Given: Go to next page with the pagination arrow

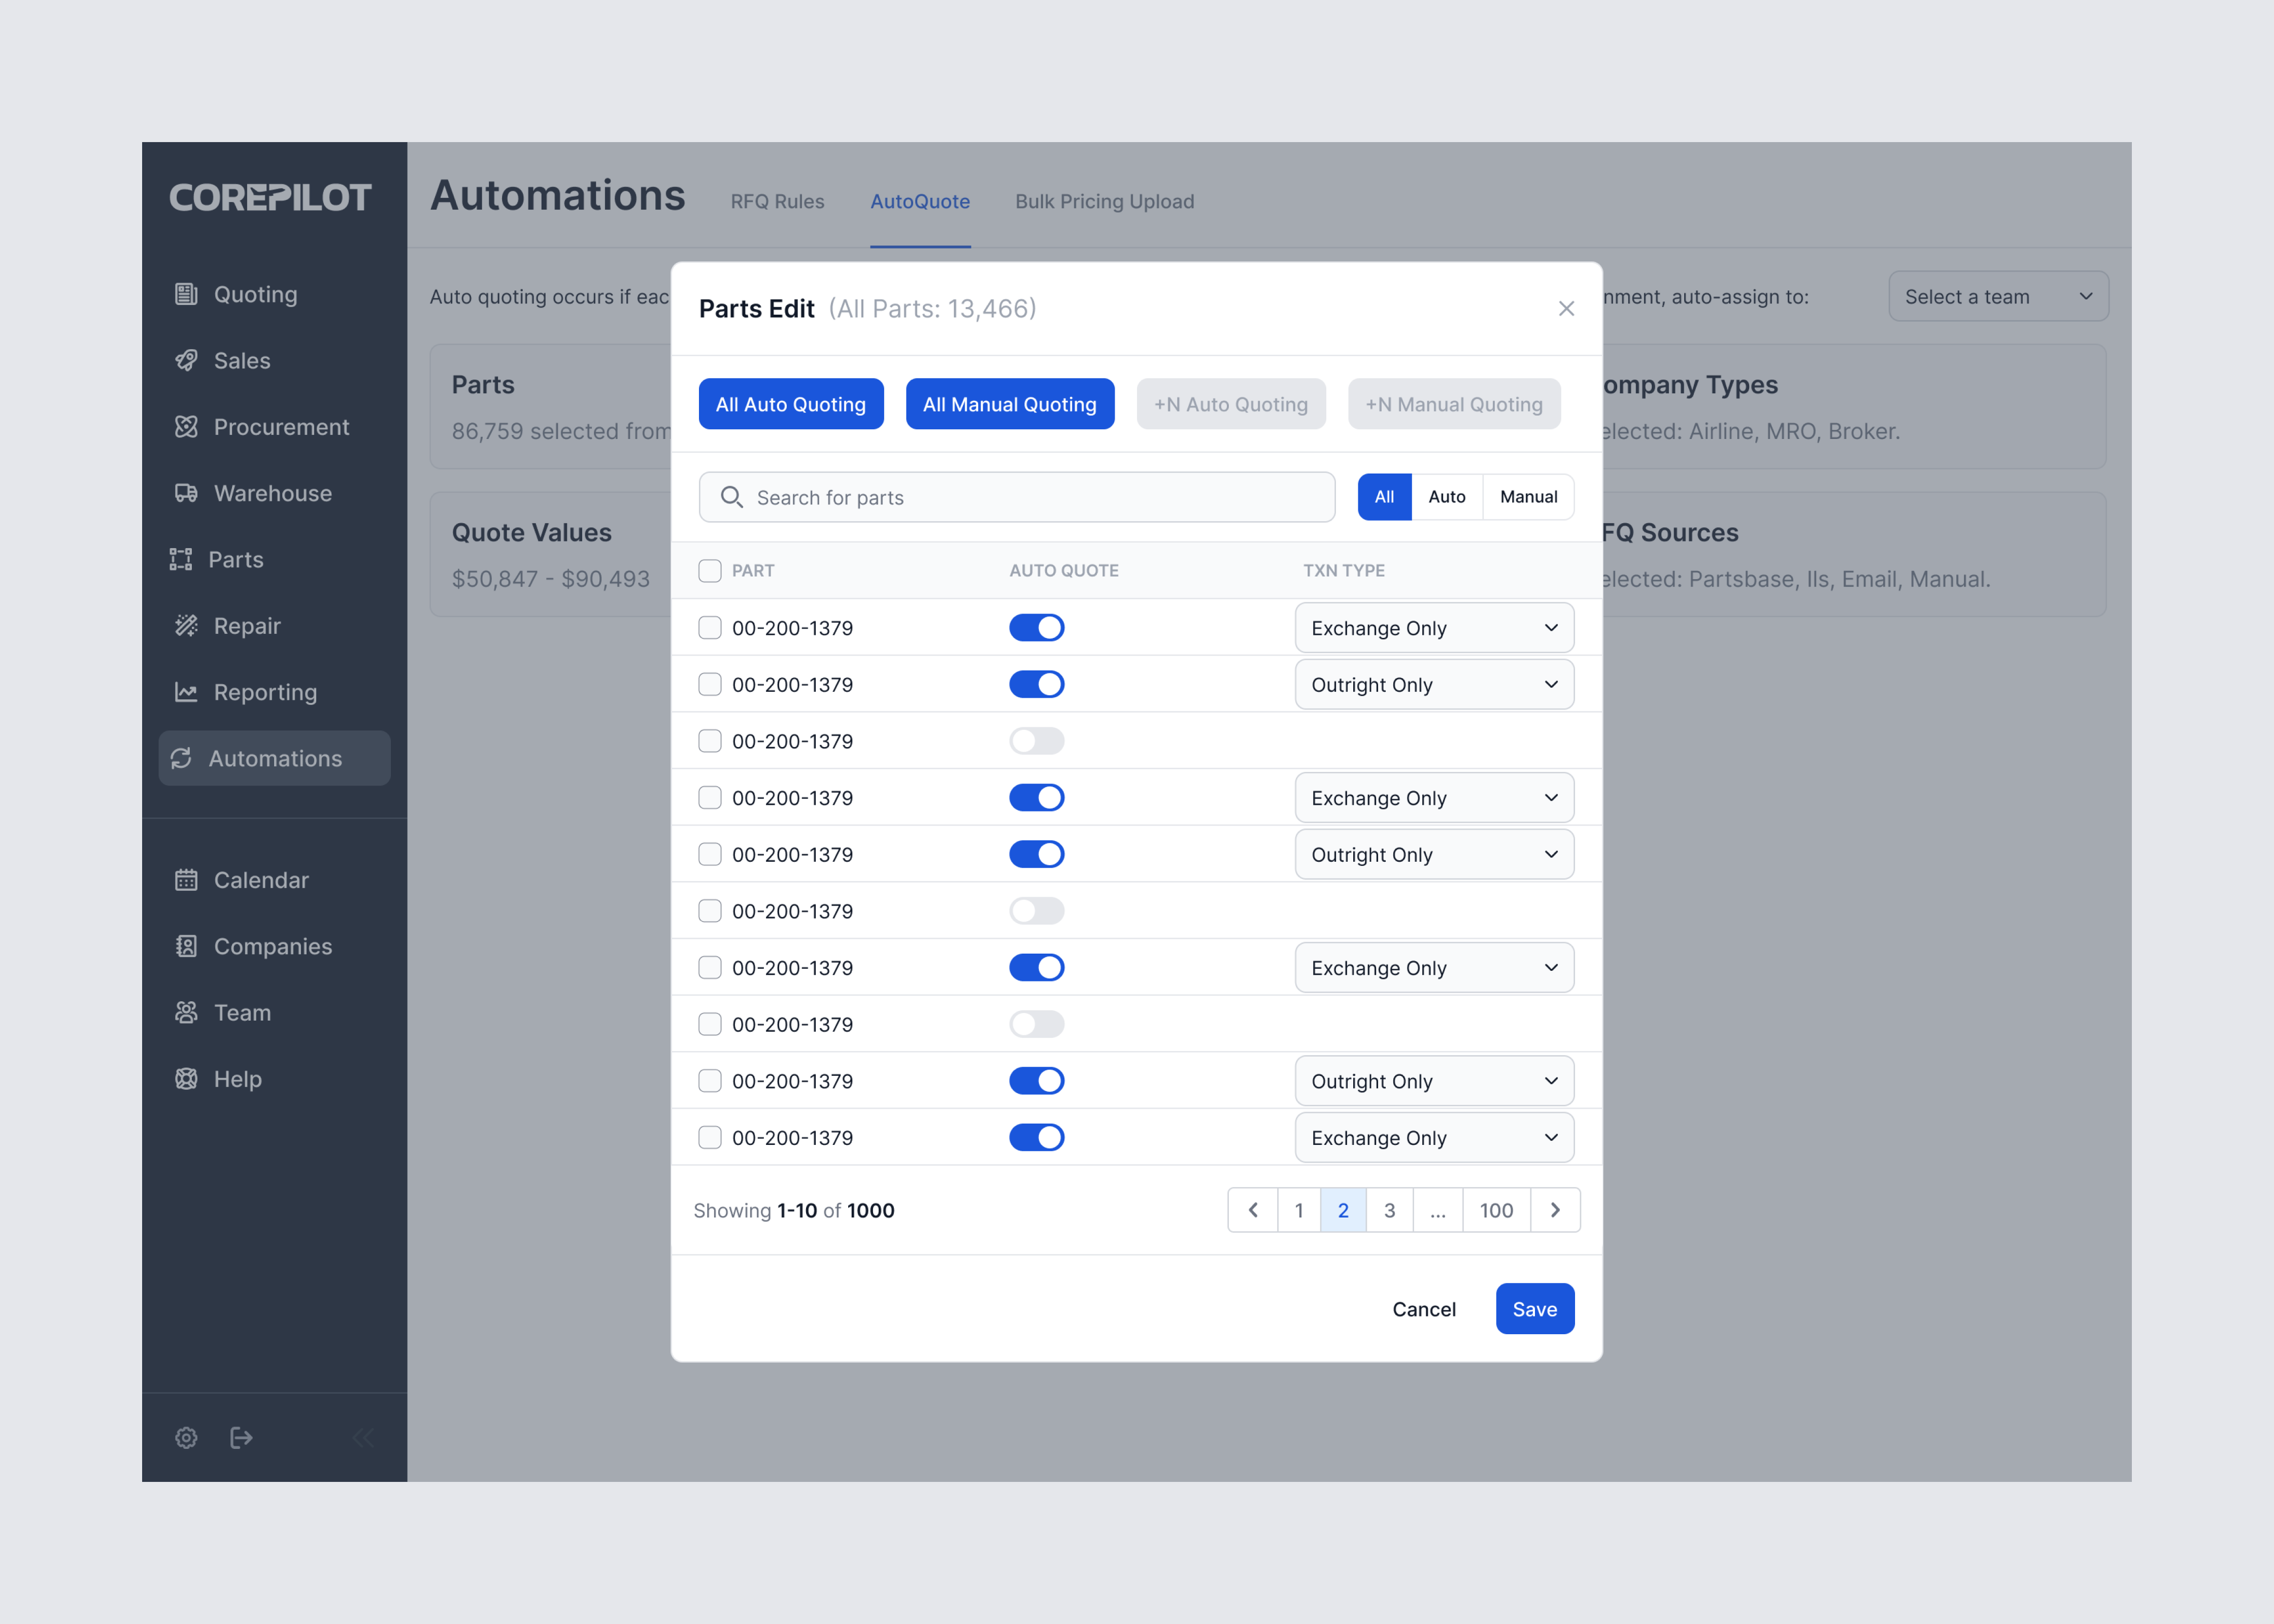Looking at the screenshot, I should tap(1554, 1210).
